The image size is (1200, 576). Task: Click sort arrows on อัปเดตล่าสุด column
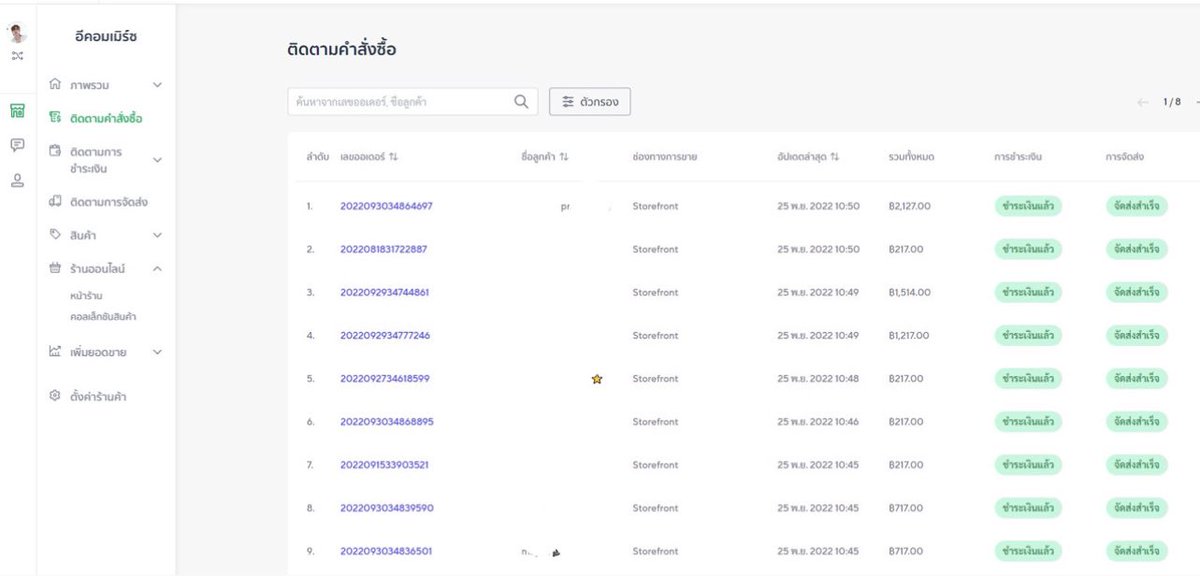834,158
